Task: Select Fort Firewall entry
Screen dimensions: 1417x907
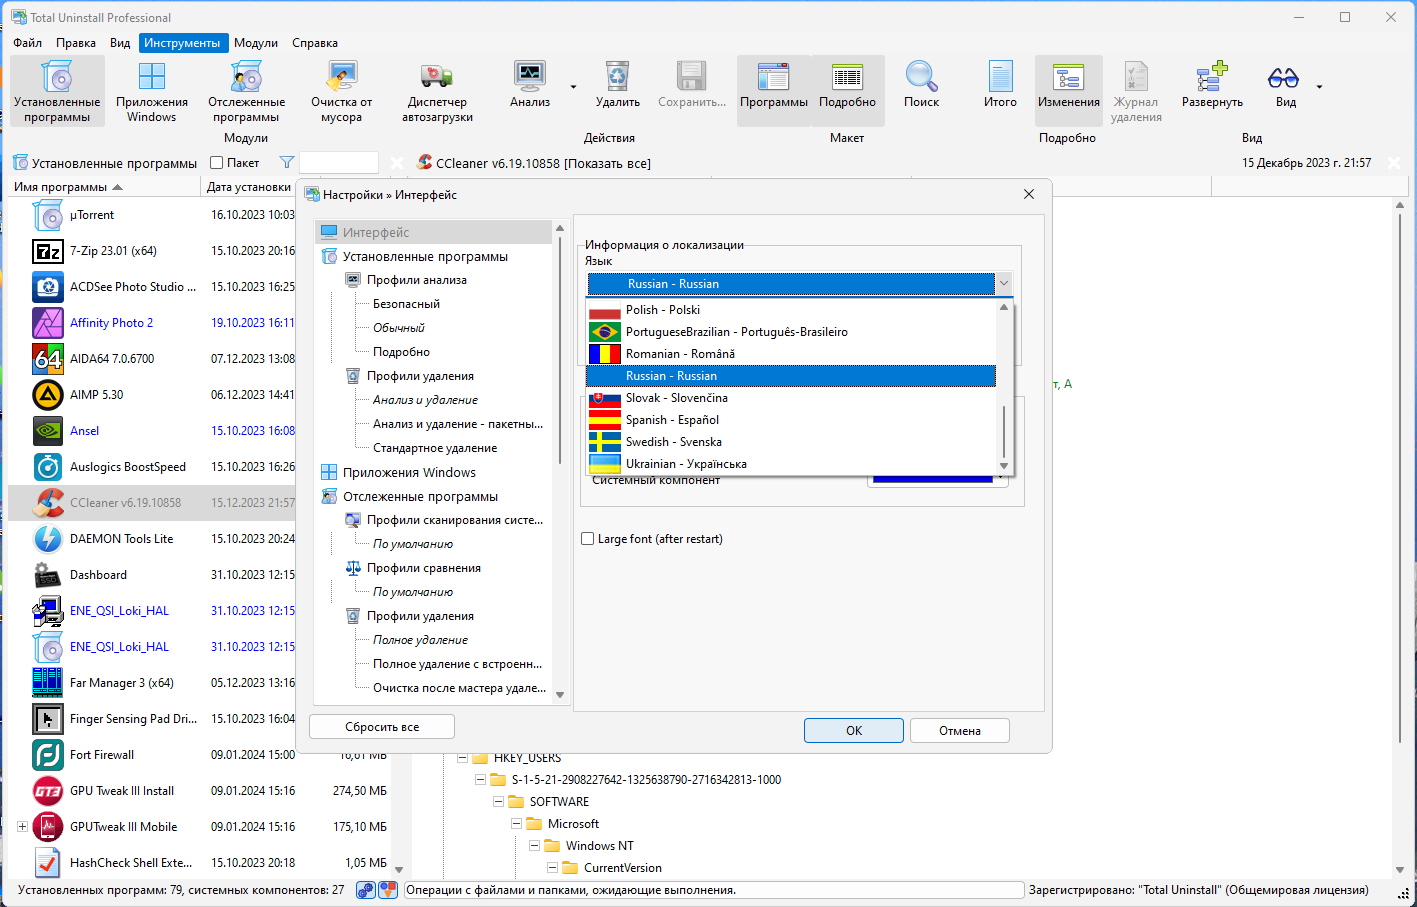Action: (102, 755)
